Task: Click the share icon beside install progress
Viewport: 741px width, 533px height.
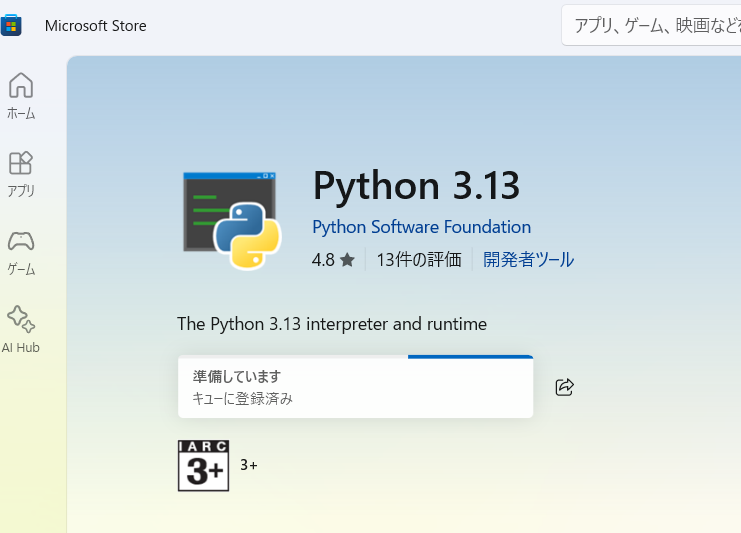Action: (564, 387)
